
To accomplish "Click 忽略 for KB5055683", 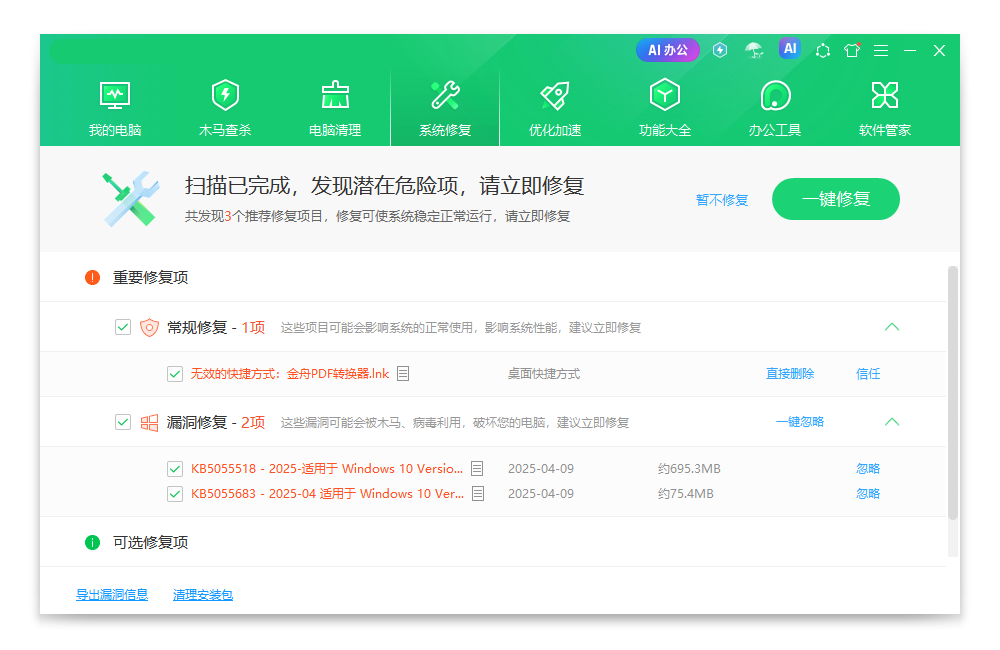I will point(868,494).
